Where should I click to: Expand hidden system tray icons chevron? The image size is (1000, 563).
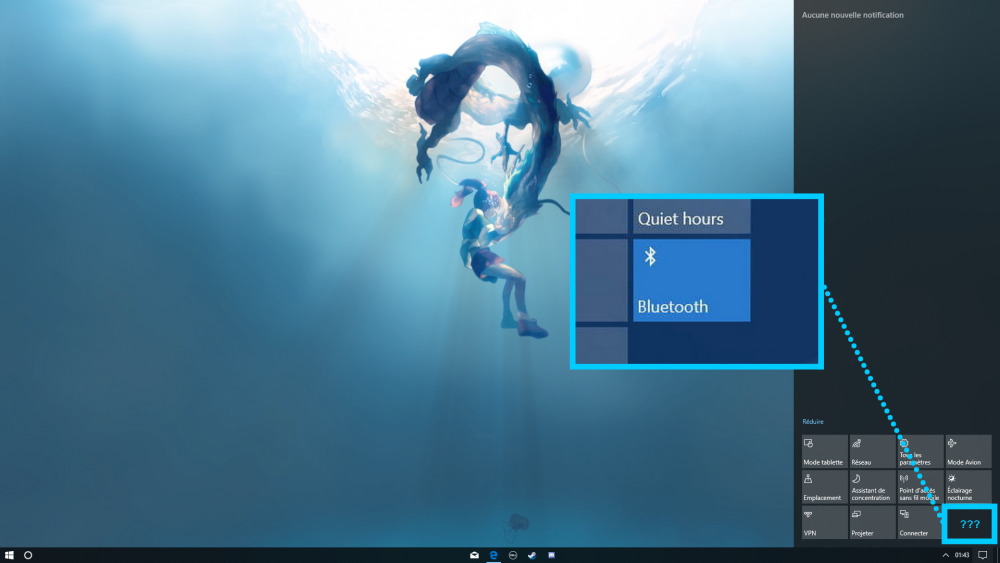point(946,555)
